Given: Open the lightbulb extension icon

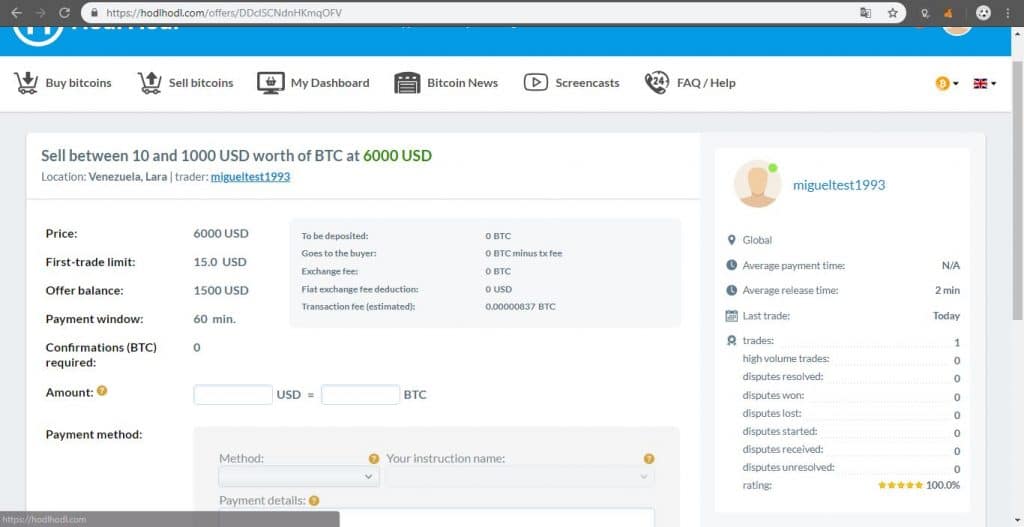Looking at the screenshot, I should coord(925,13).
